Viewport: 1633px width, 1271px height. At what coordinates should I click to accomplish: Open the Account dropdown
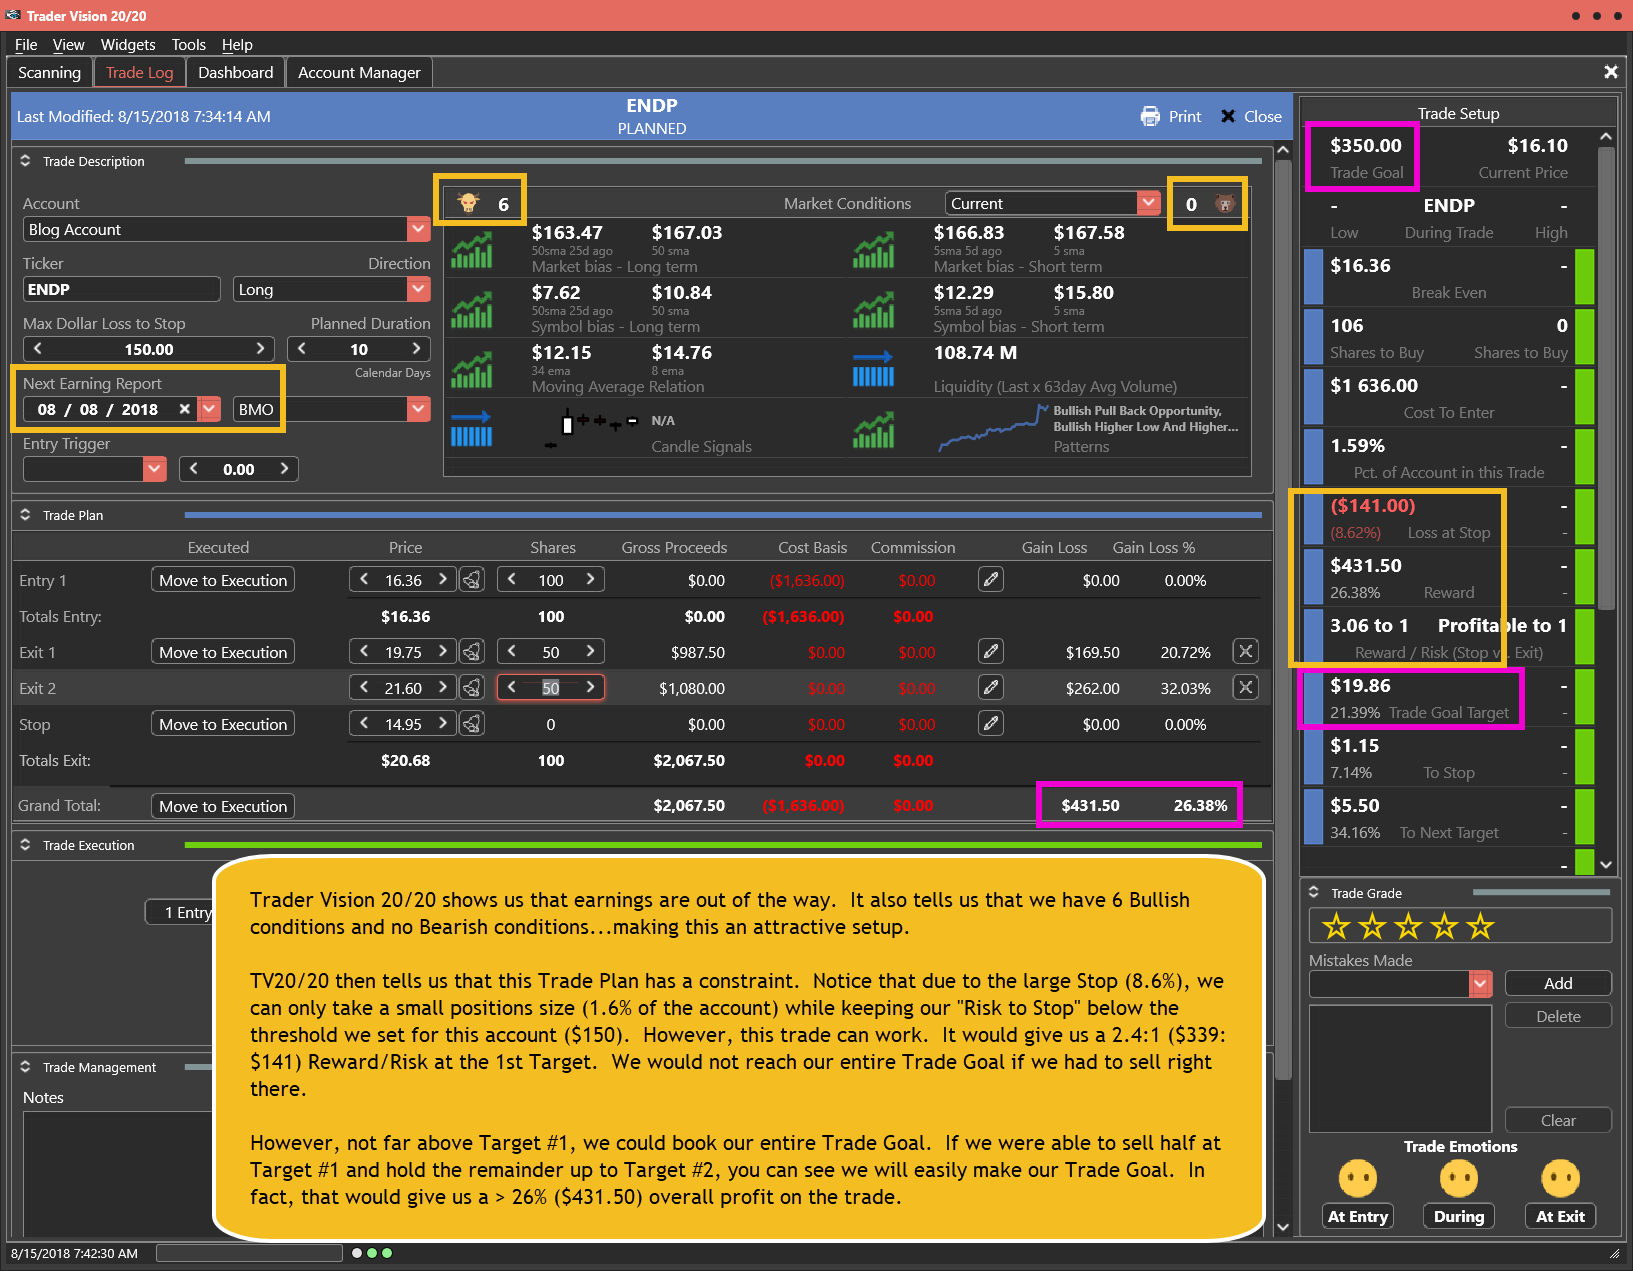(x=419, y=229)
